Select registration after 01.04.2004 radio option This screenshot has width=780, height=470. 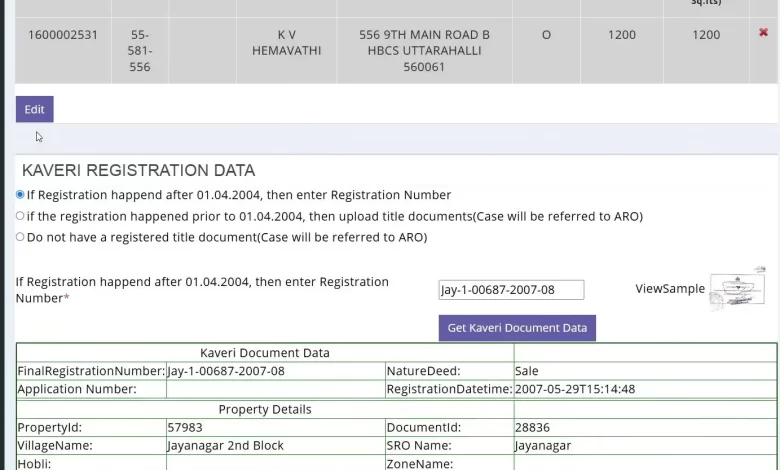[20, 194]
